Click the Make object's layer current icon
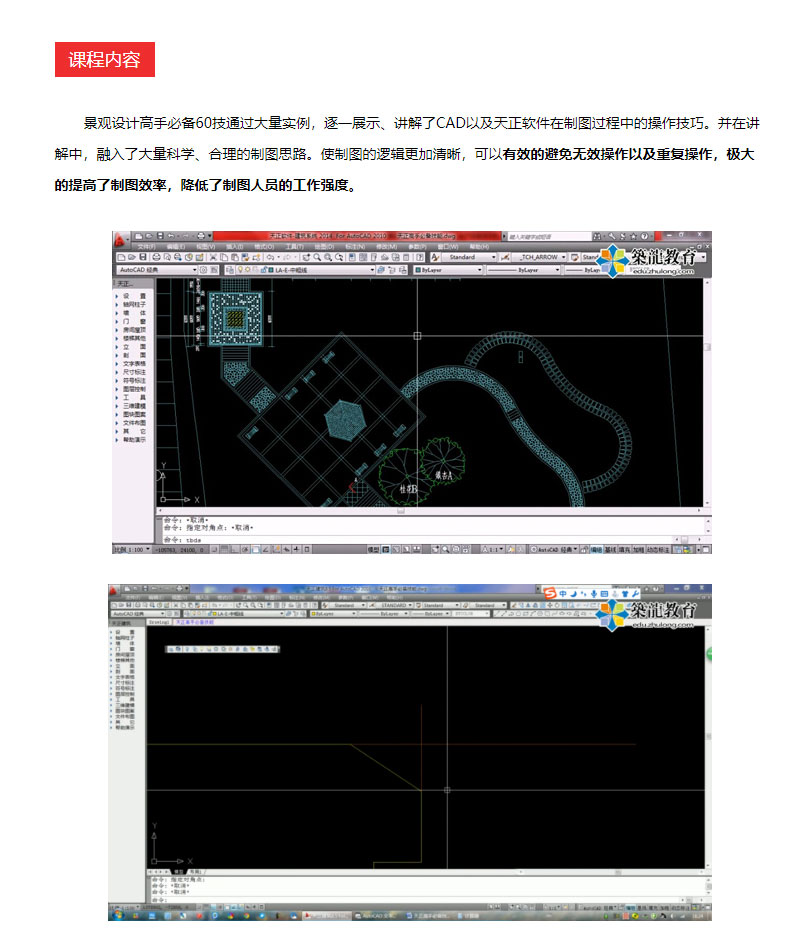Viewport: 810px width, 948px height. tap(380, 270)
